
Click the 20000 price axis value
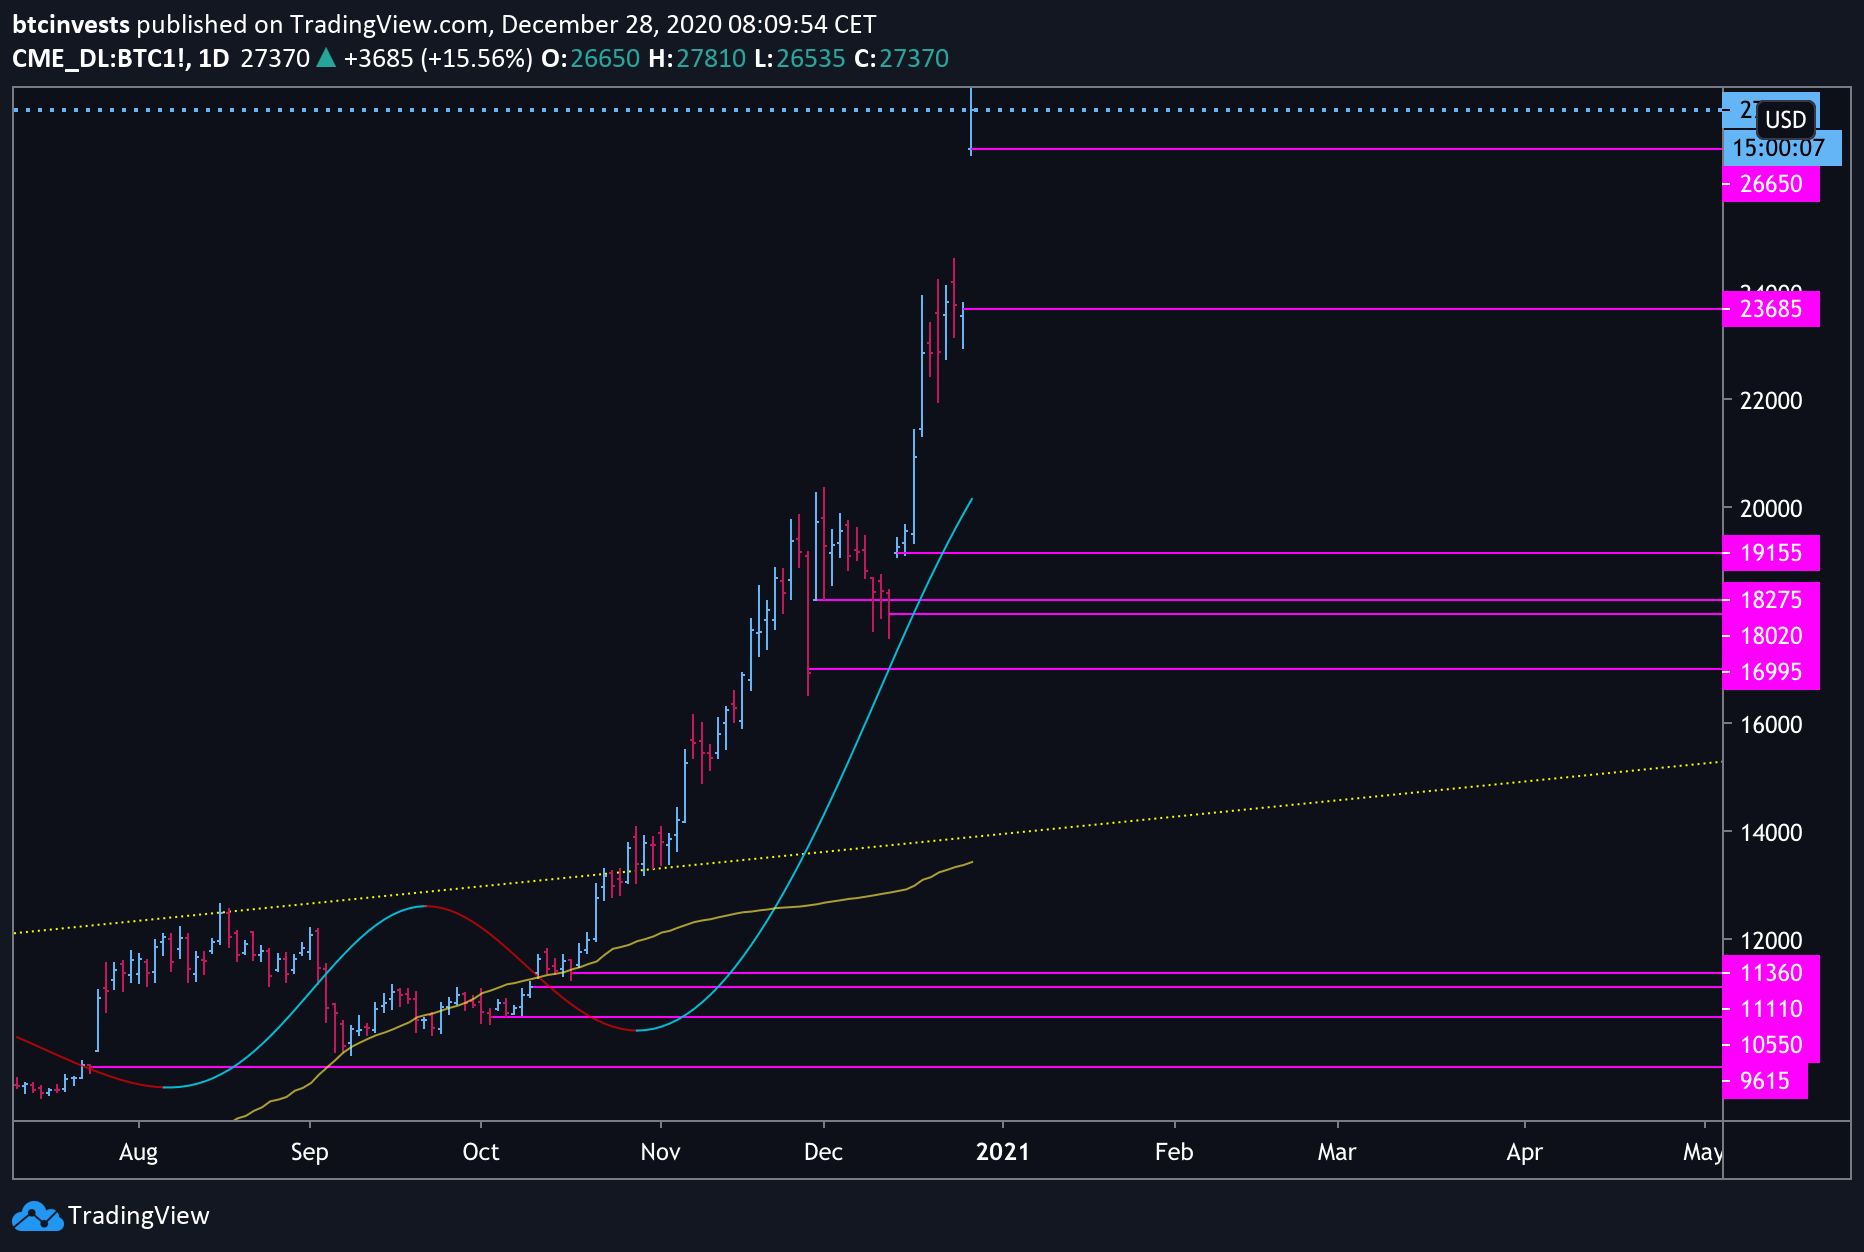pos(1771,508)
